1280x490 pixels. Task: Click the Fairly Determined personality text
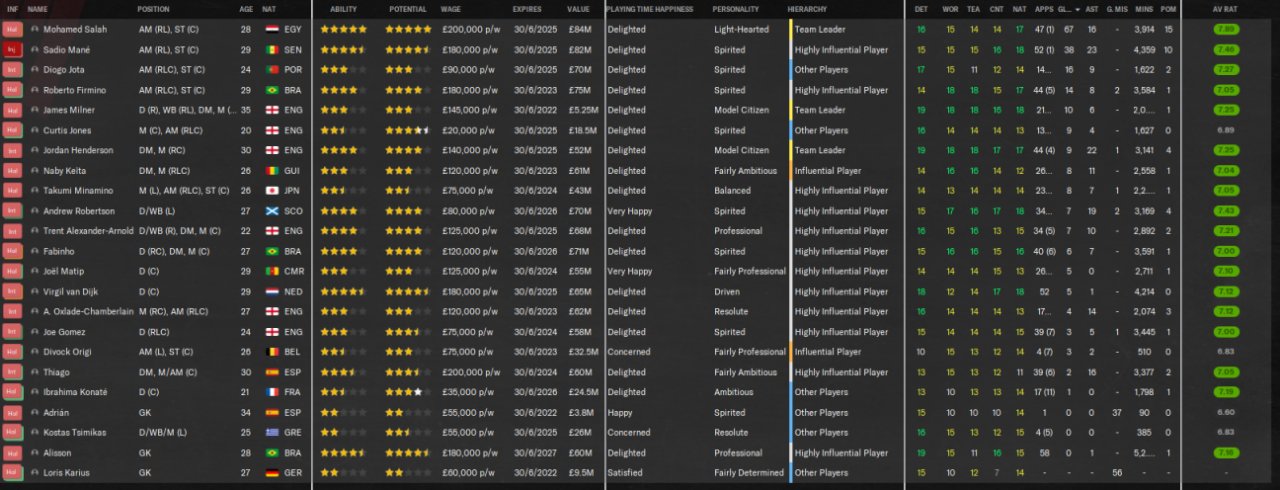coord(750,472)
